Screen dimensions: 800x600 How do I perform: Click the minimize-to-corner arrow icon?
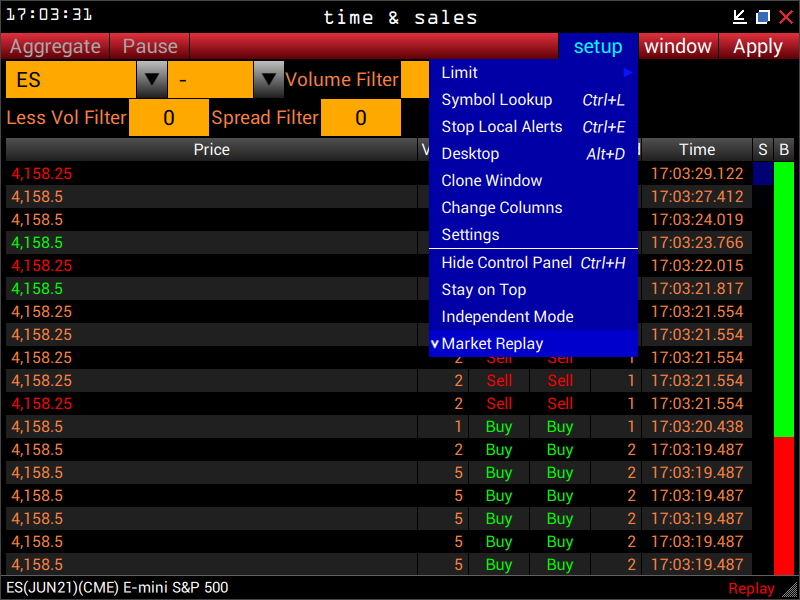click(740, 16)
